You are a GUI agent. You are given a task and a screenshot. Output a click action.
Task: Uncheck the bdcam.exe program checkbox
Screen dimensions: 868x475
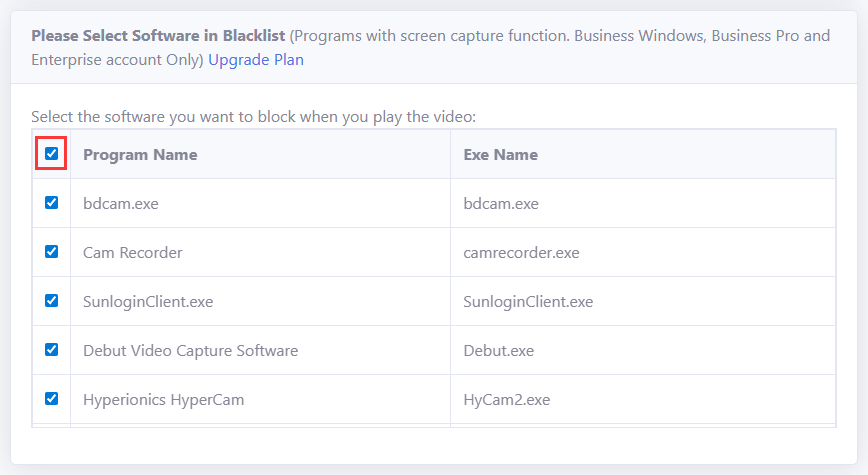click(51, 203)
